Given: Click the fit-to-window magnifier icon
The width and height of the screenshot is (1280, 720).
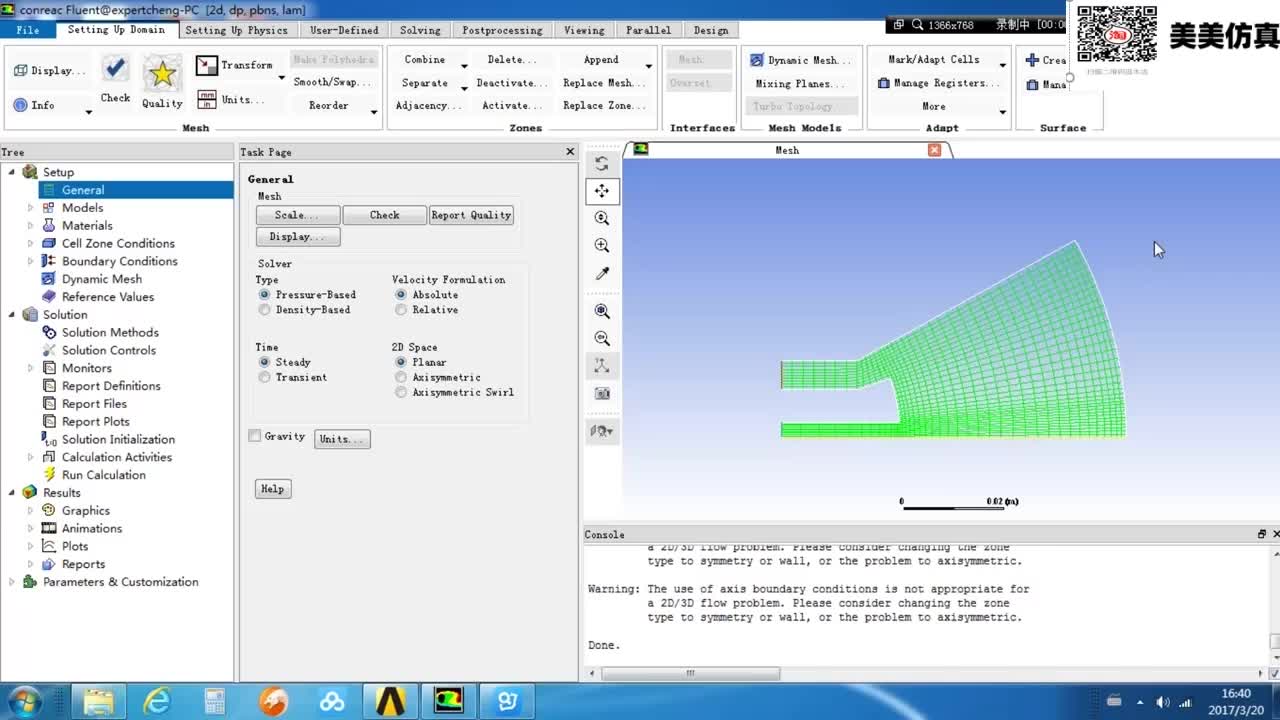Looking at the screenshot, I should click(602, 311).
